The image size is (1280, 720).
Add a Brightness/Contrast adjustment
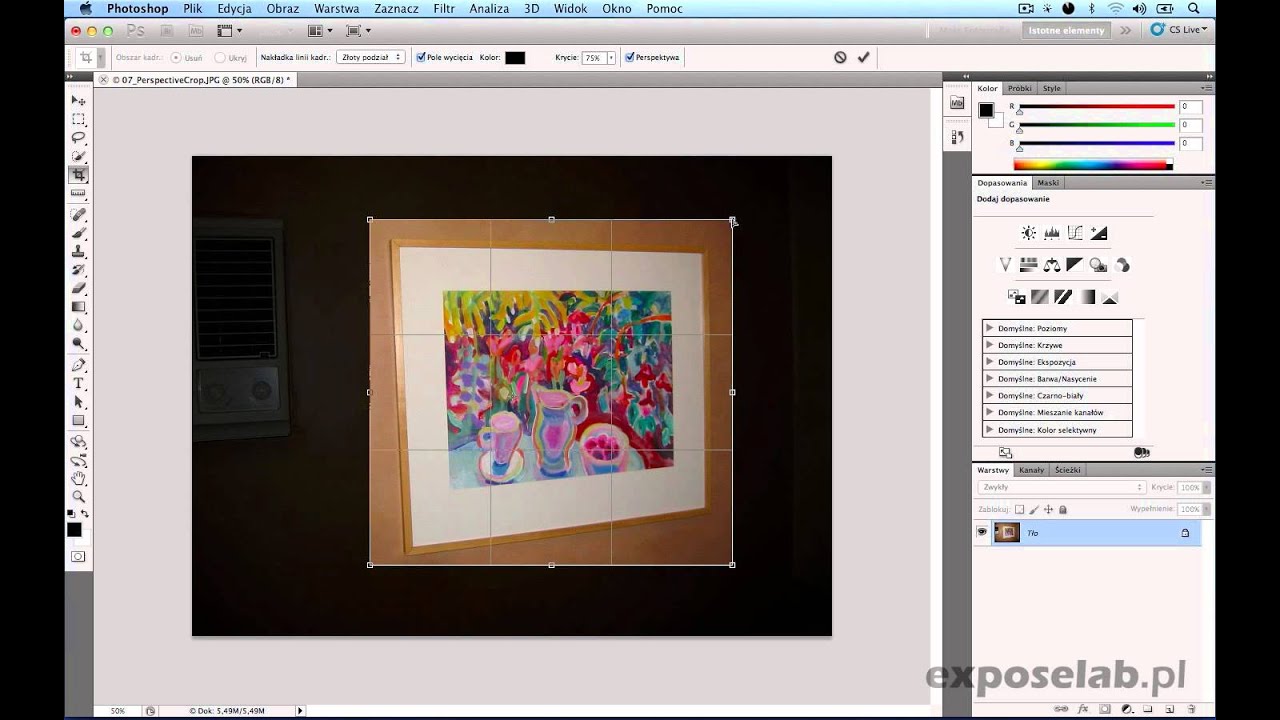[1028, 233]
